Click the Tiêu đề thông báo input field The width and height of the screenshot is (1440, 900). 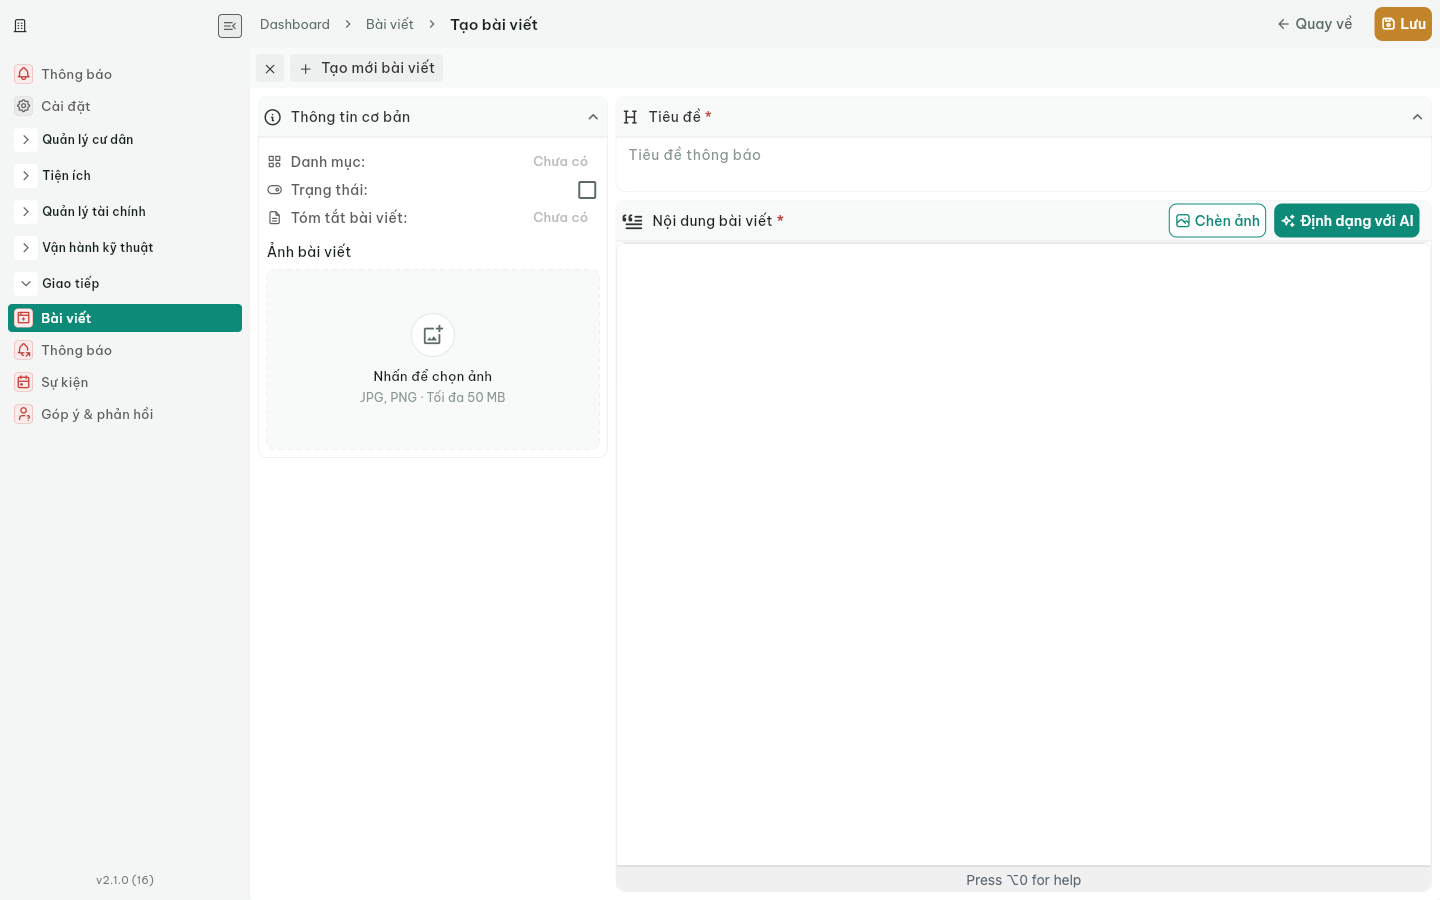(1024, 155)
